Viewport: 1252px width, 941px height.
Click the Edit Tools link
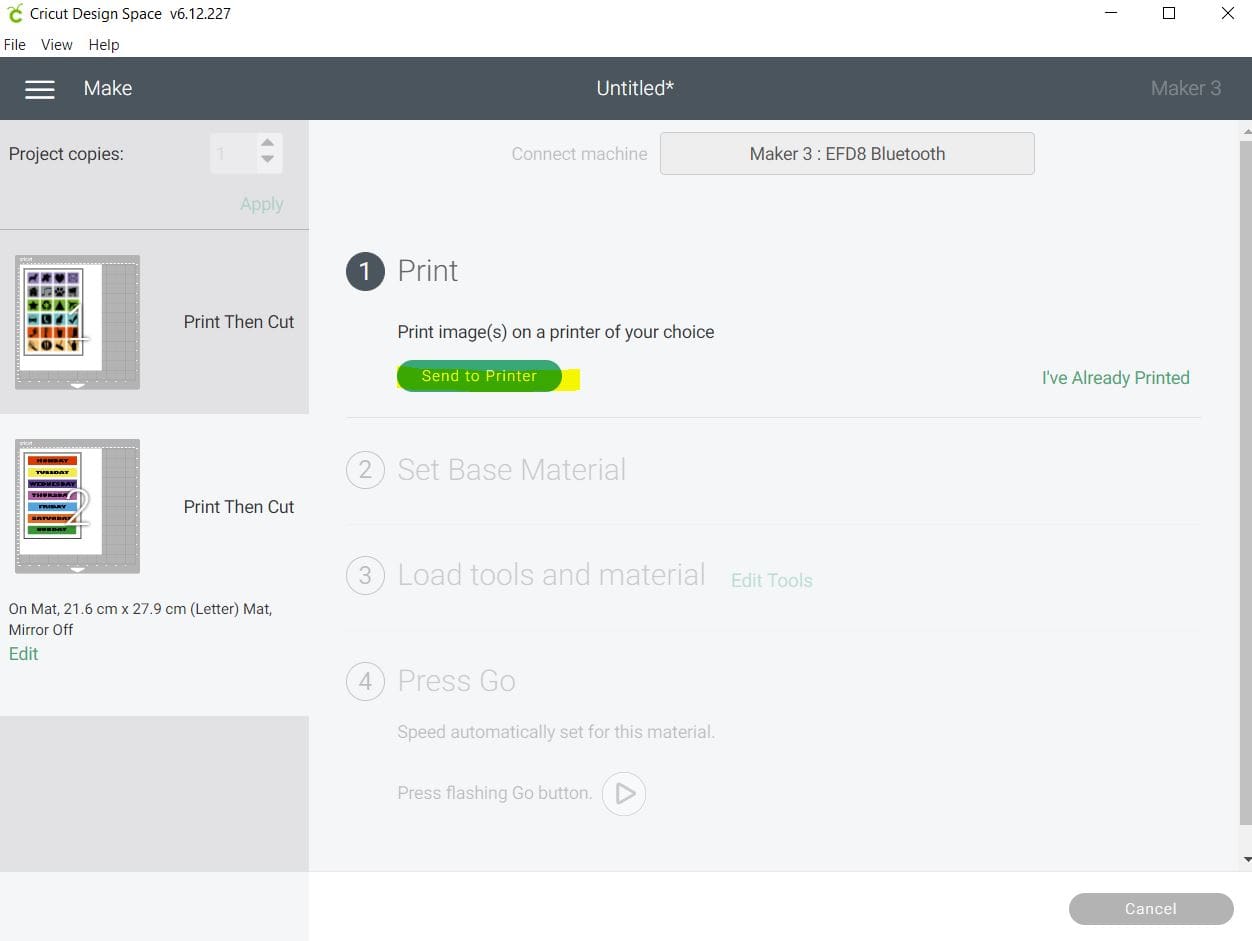coord(772,581)
